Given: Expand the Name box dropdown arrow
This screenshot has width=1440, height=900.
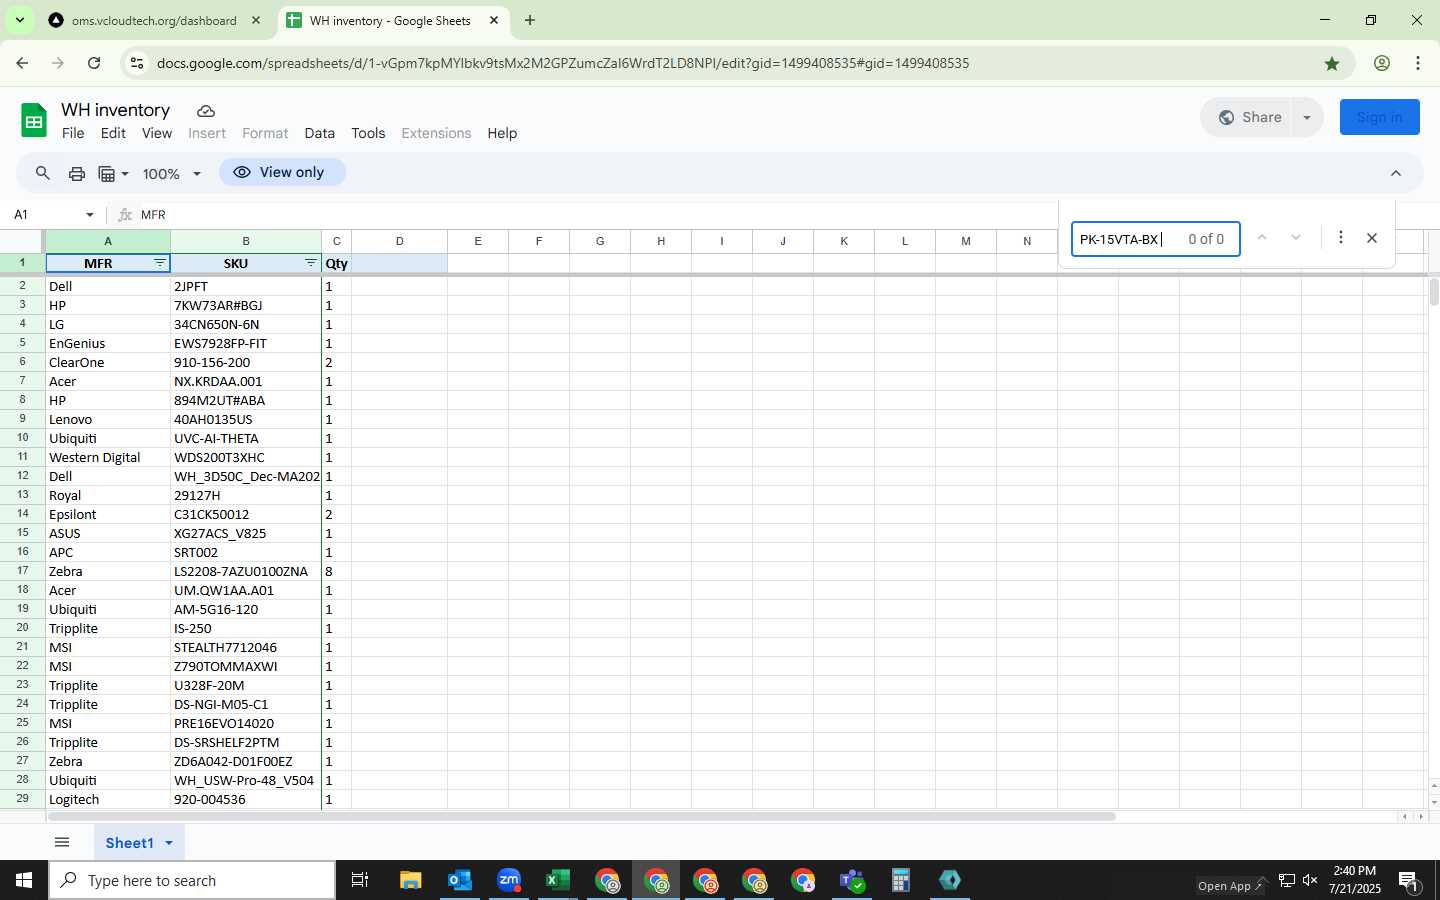Looking at the screenshot, I should 90,215.
